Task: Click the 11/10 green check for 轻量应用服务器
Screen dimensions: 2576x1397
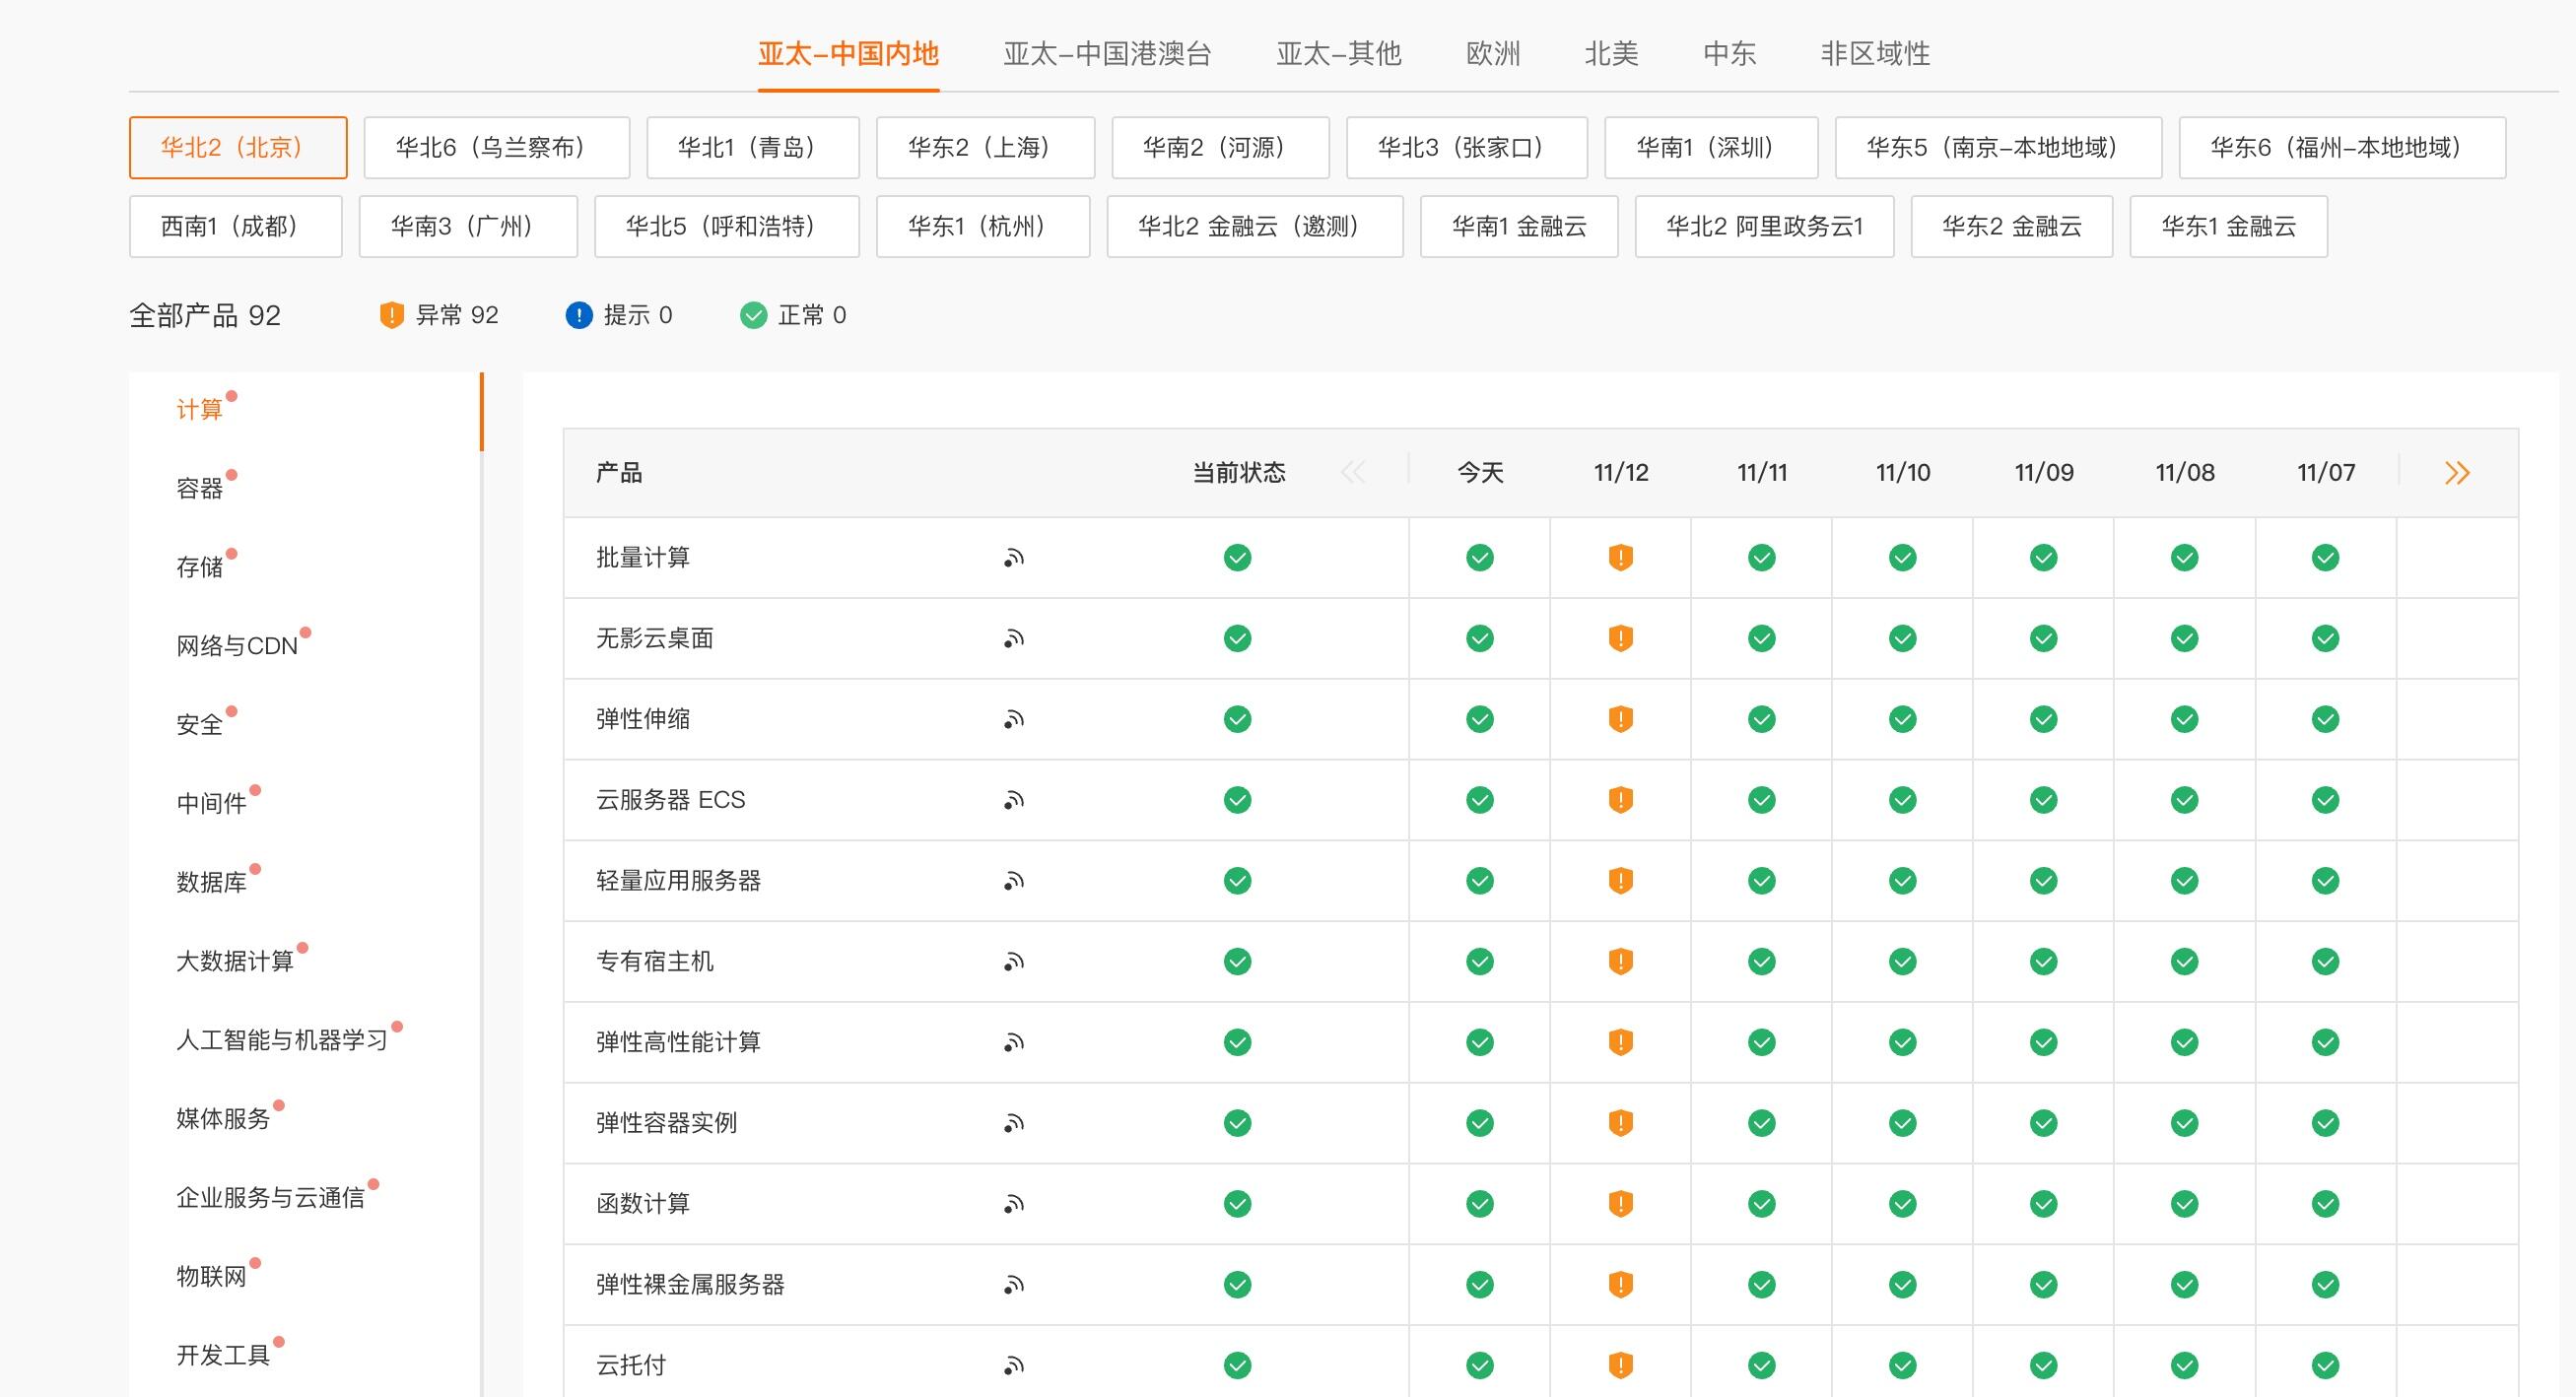Action: 1903,881
